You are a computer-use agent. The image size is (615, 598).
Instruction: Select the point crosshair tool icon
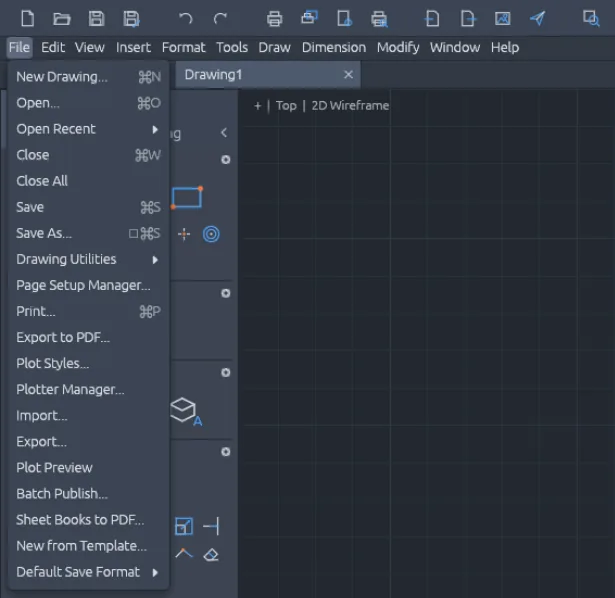pyautogui.click(x=184, y=234)
